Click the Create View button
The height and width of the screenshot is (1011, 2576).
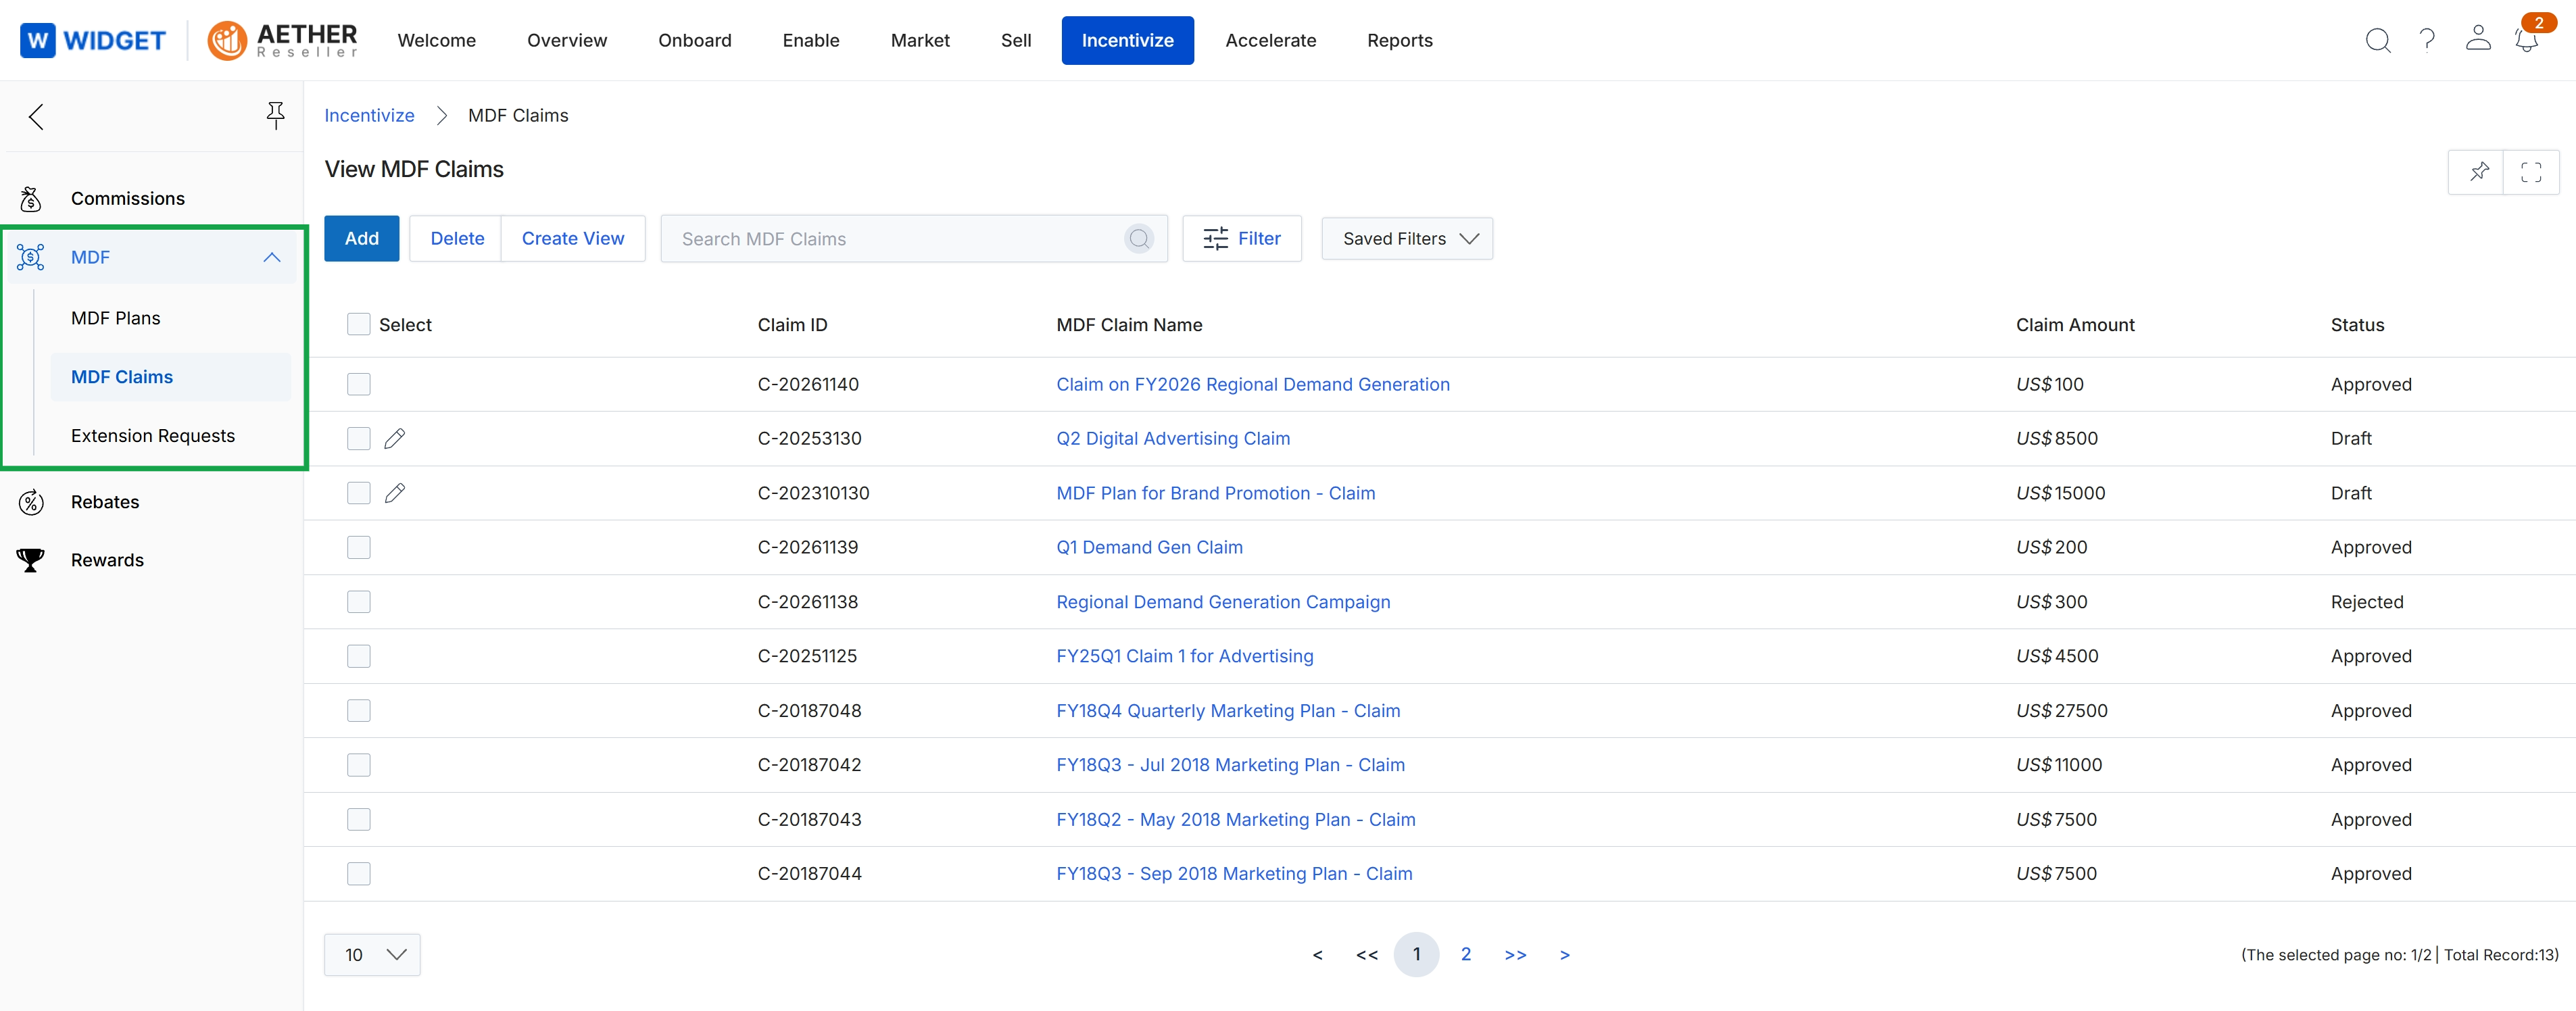click(573, 238)
